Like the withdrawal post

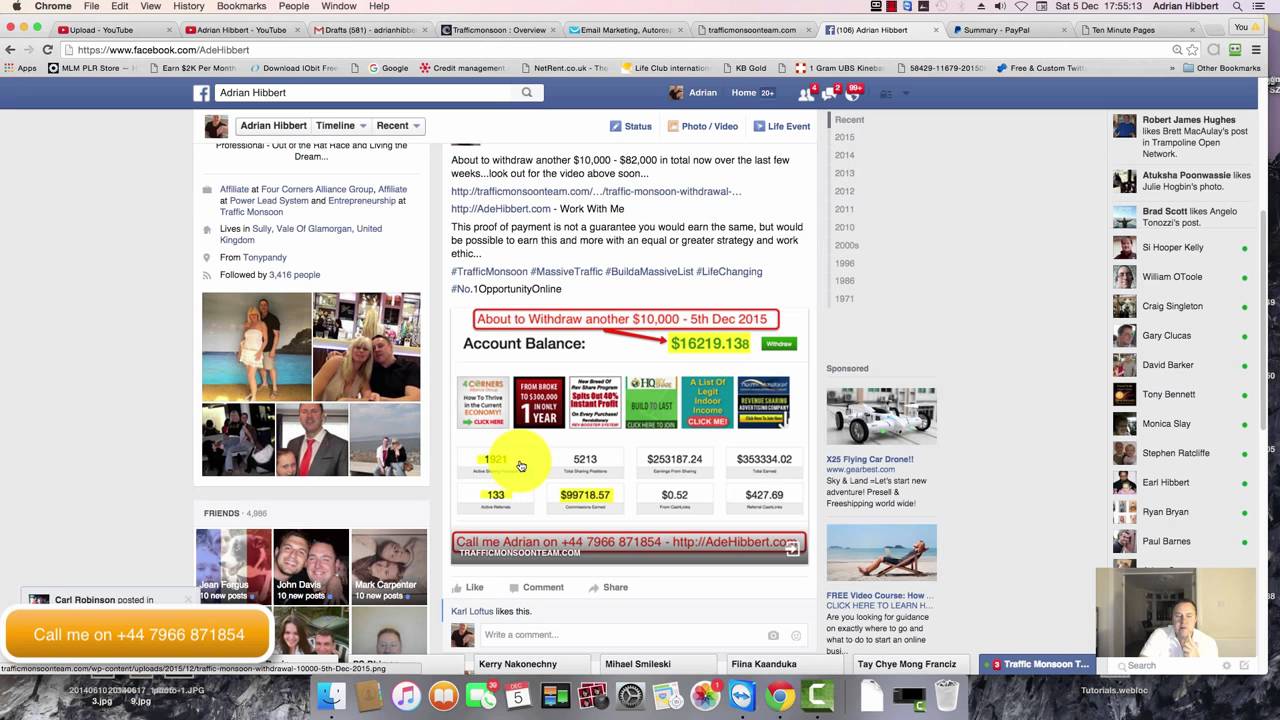pyautogui.click(x=467, y=588)
